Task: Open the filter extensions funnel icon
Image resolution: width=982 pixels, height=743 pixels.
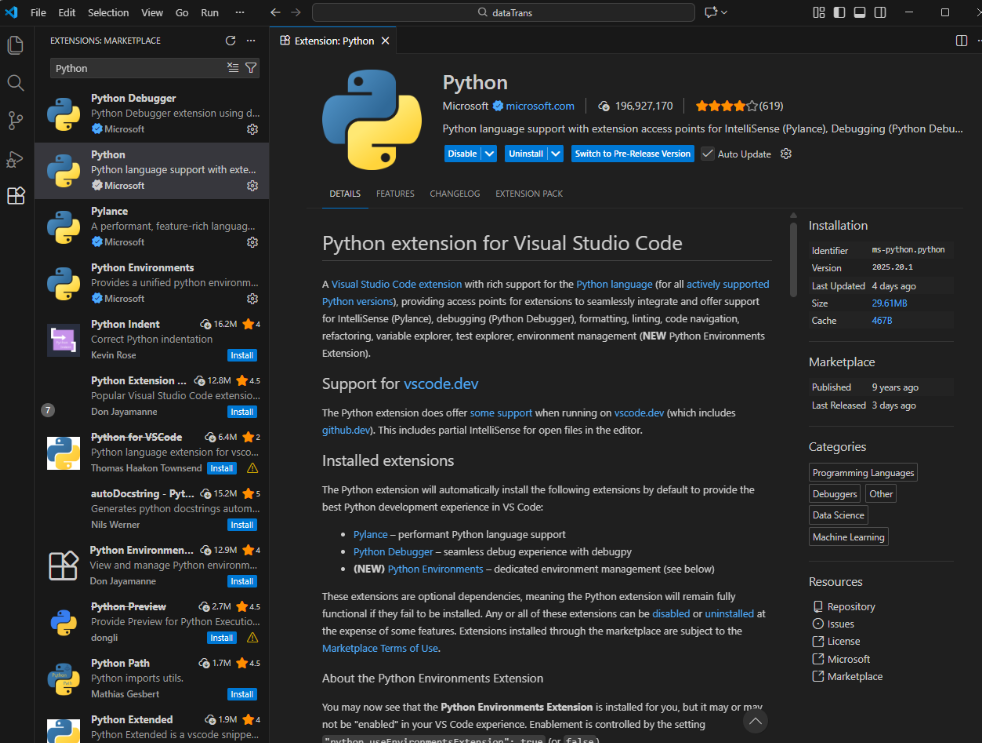Action: 251,68
